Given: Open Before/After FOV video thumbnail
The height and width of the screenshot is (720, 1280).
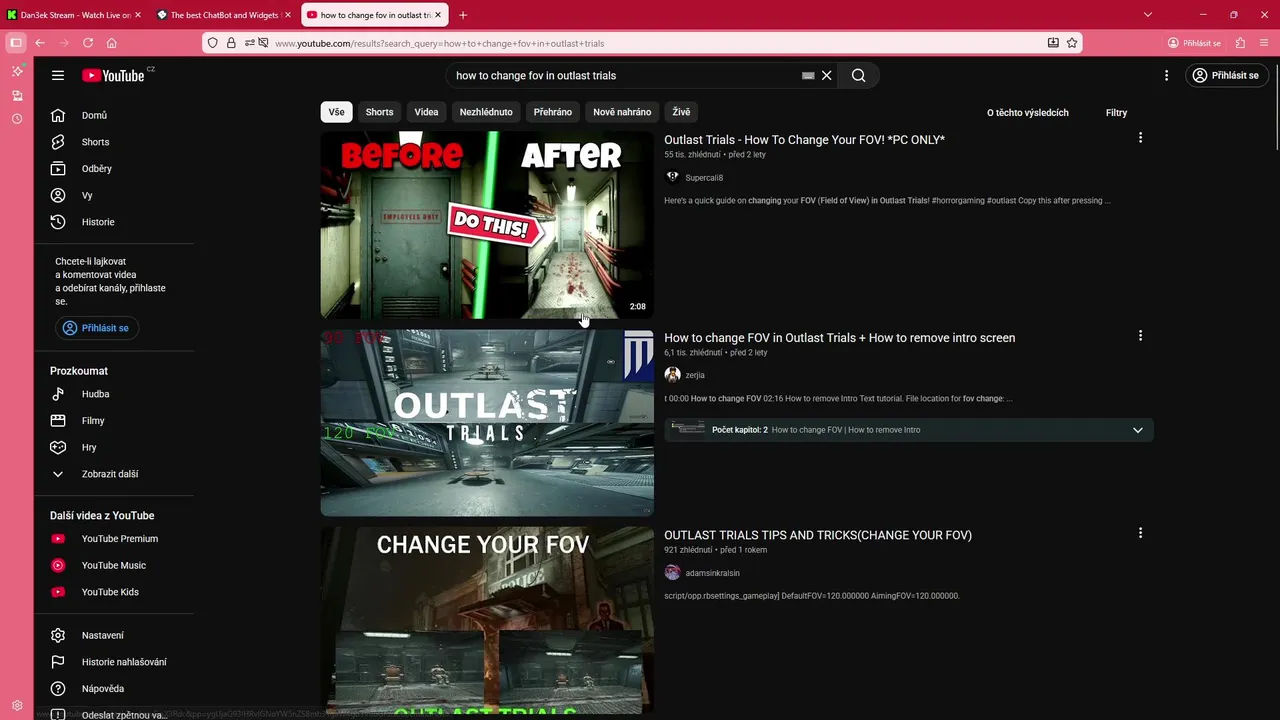Looking at the screenshot, I should [x=487, y=225].
